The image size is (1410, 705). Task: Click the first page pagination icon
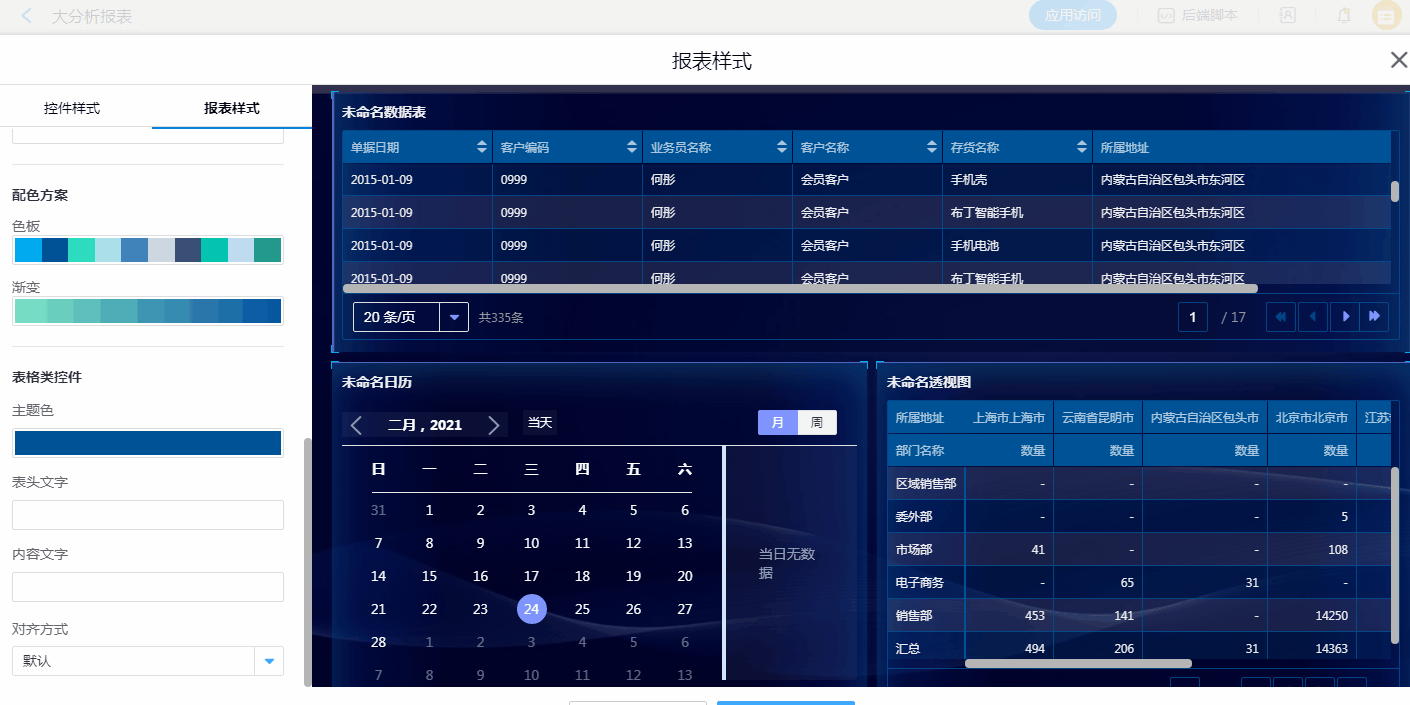click(x=1281, y=317)
